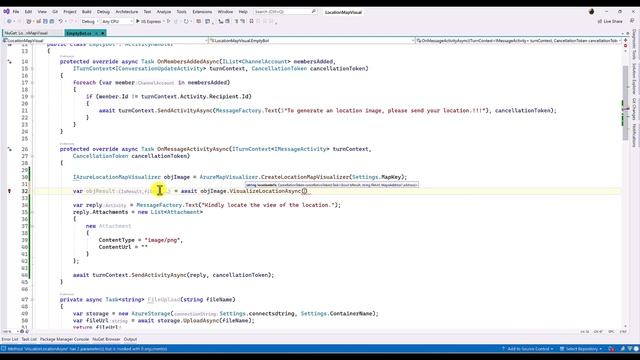Open the View menu
The height and width of the screenshot is (360, 640).
[42, 12]
